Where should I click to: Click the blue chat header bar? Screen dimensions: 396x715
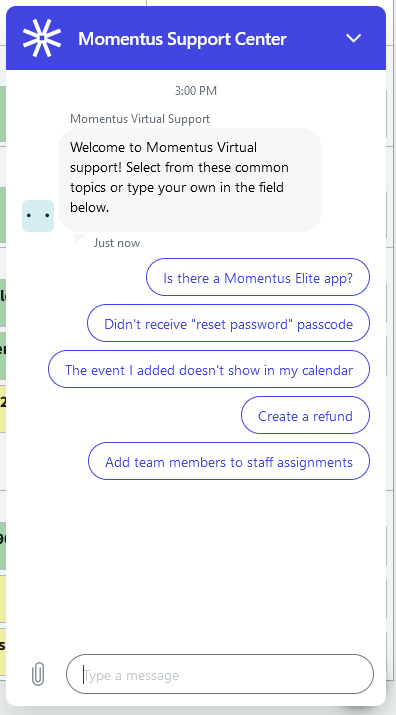[x=196, y=38]
